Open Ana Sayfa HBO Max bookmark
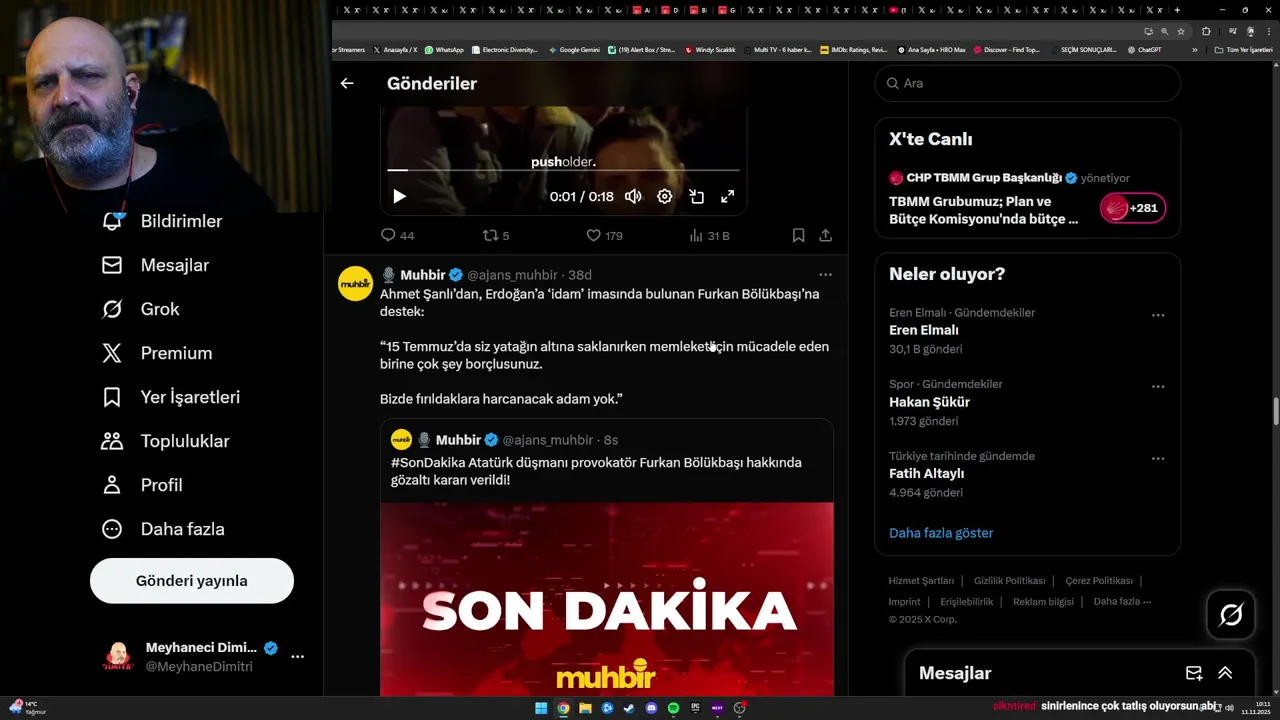1280x720 pixels. tap(931, 49)
